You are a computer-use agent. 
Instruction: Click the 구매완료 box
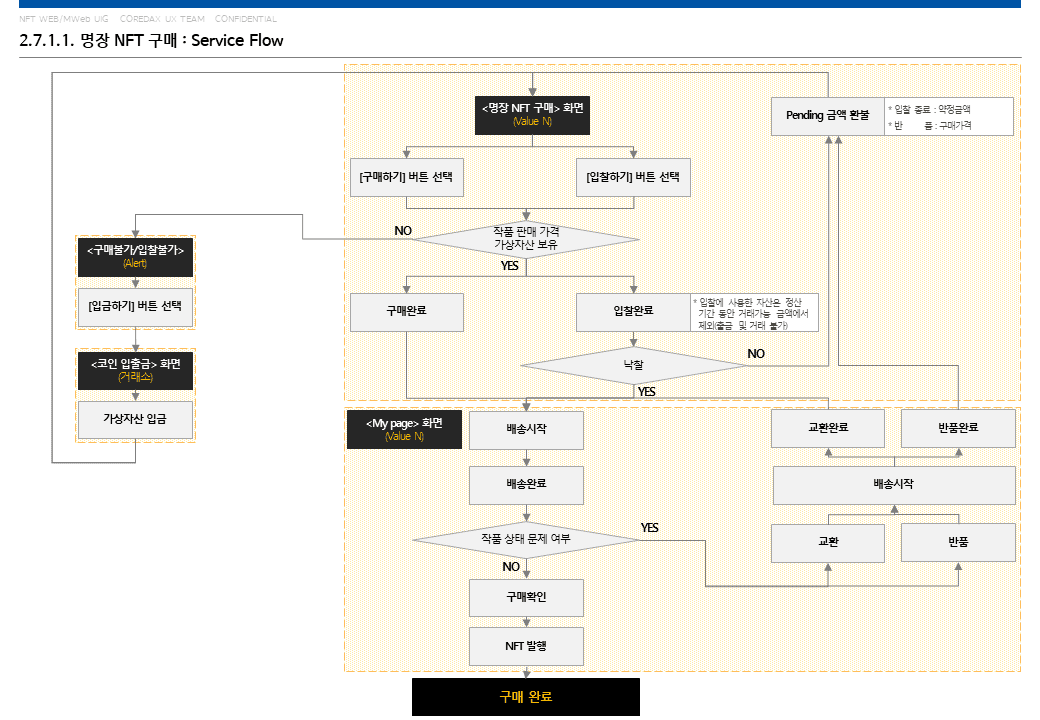[407, 312]
